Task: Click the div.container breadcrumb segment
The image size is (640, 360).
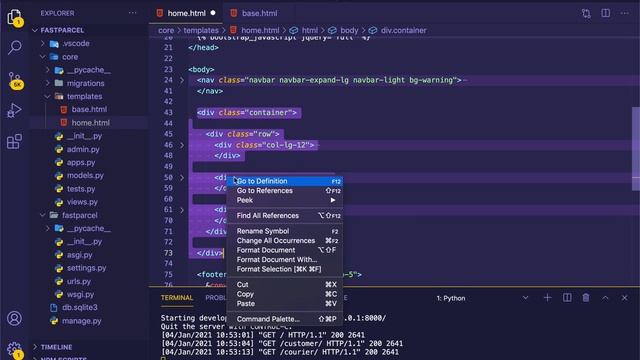Action: tap(403, 30)
